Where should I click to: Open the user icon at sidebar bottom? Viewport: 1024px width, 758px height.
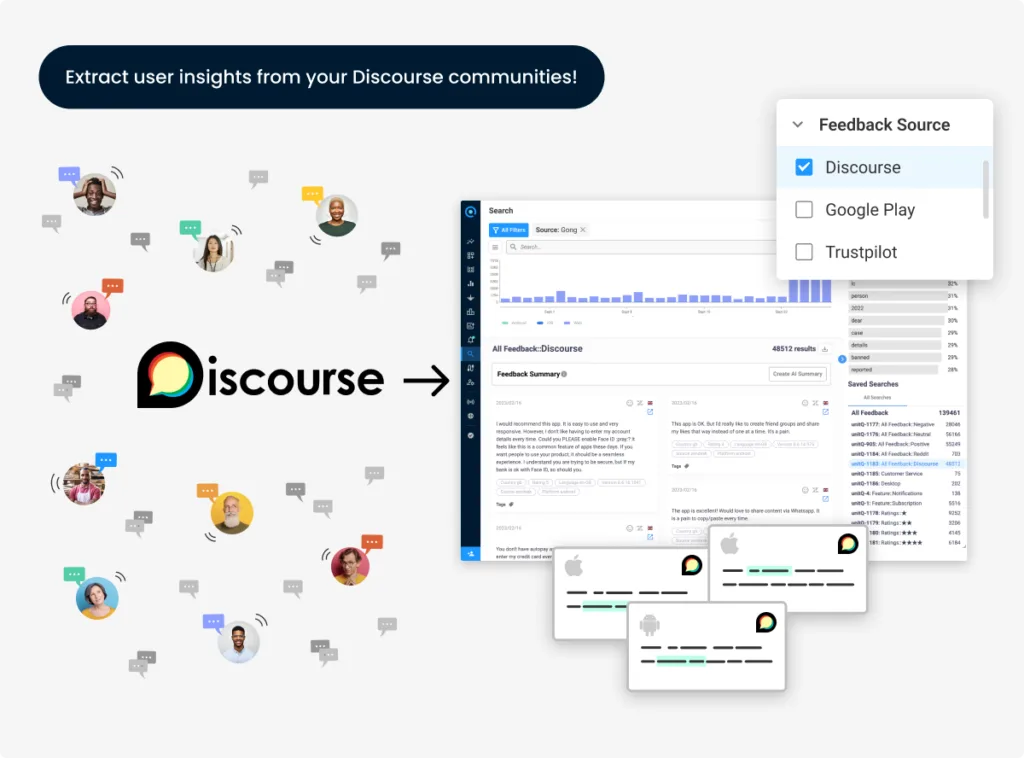tap(470, 554)
